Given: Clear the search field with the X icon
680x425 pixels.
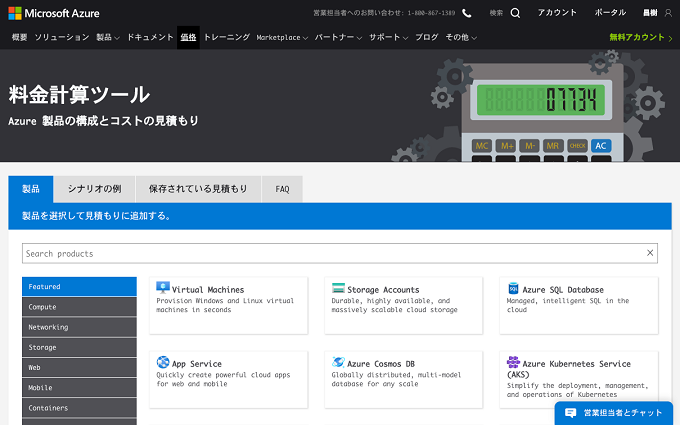Looking at the screenshot, I should point(650,253).
